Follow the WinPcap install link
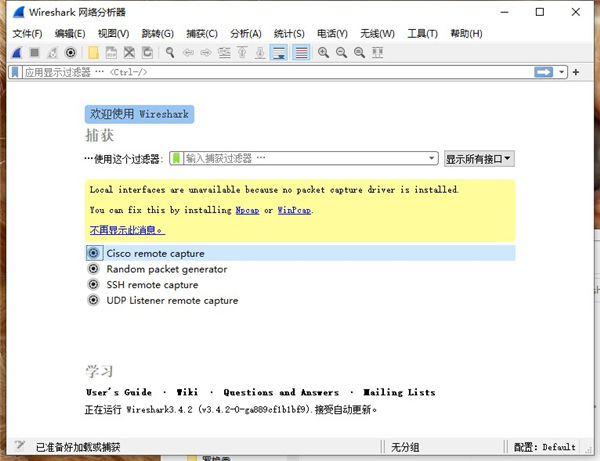 [294, 210]
